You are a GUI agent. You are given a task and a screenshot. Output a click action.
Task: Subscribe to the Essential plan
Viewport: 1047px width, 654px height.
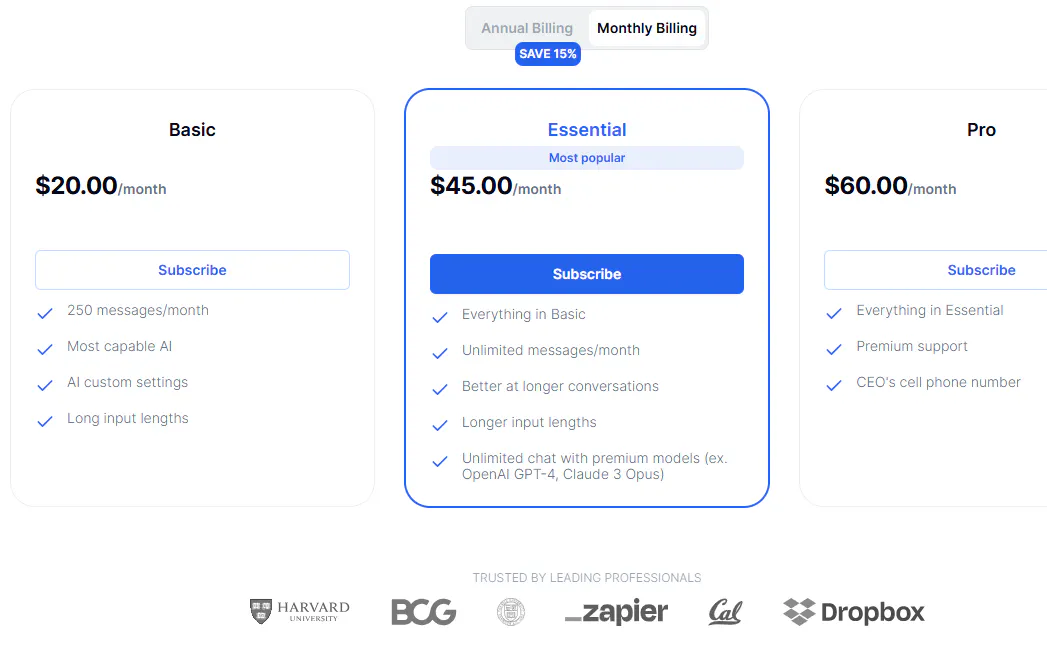pos(587,274)
